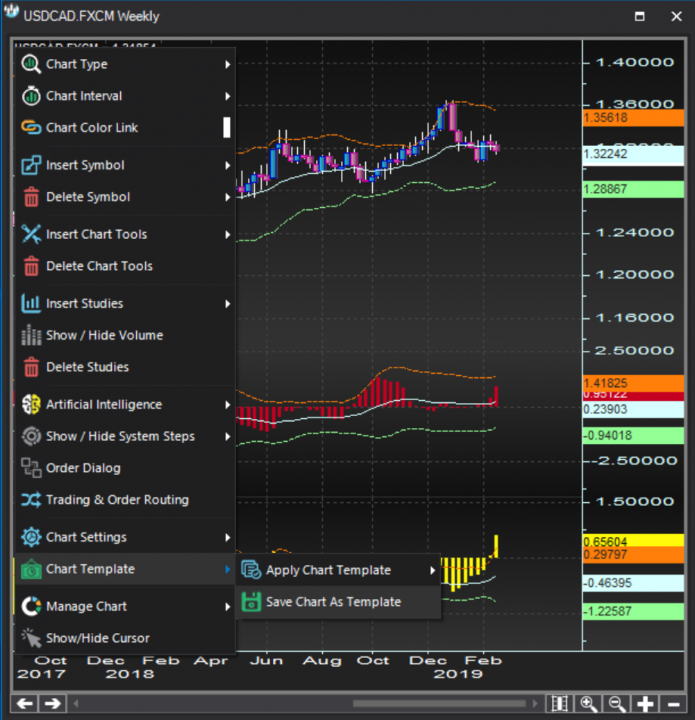Click the Chart Settings gear icon
This screenshot has height=720, width=695.
point(31,537)
